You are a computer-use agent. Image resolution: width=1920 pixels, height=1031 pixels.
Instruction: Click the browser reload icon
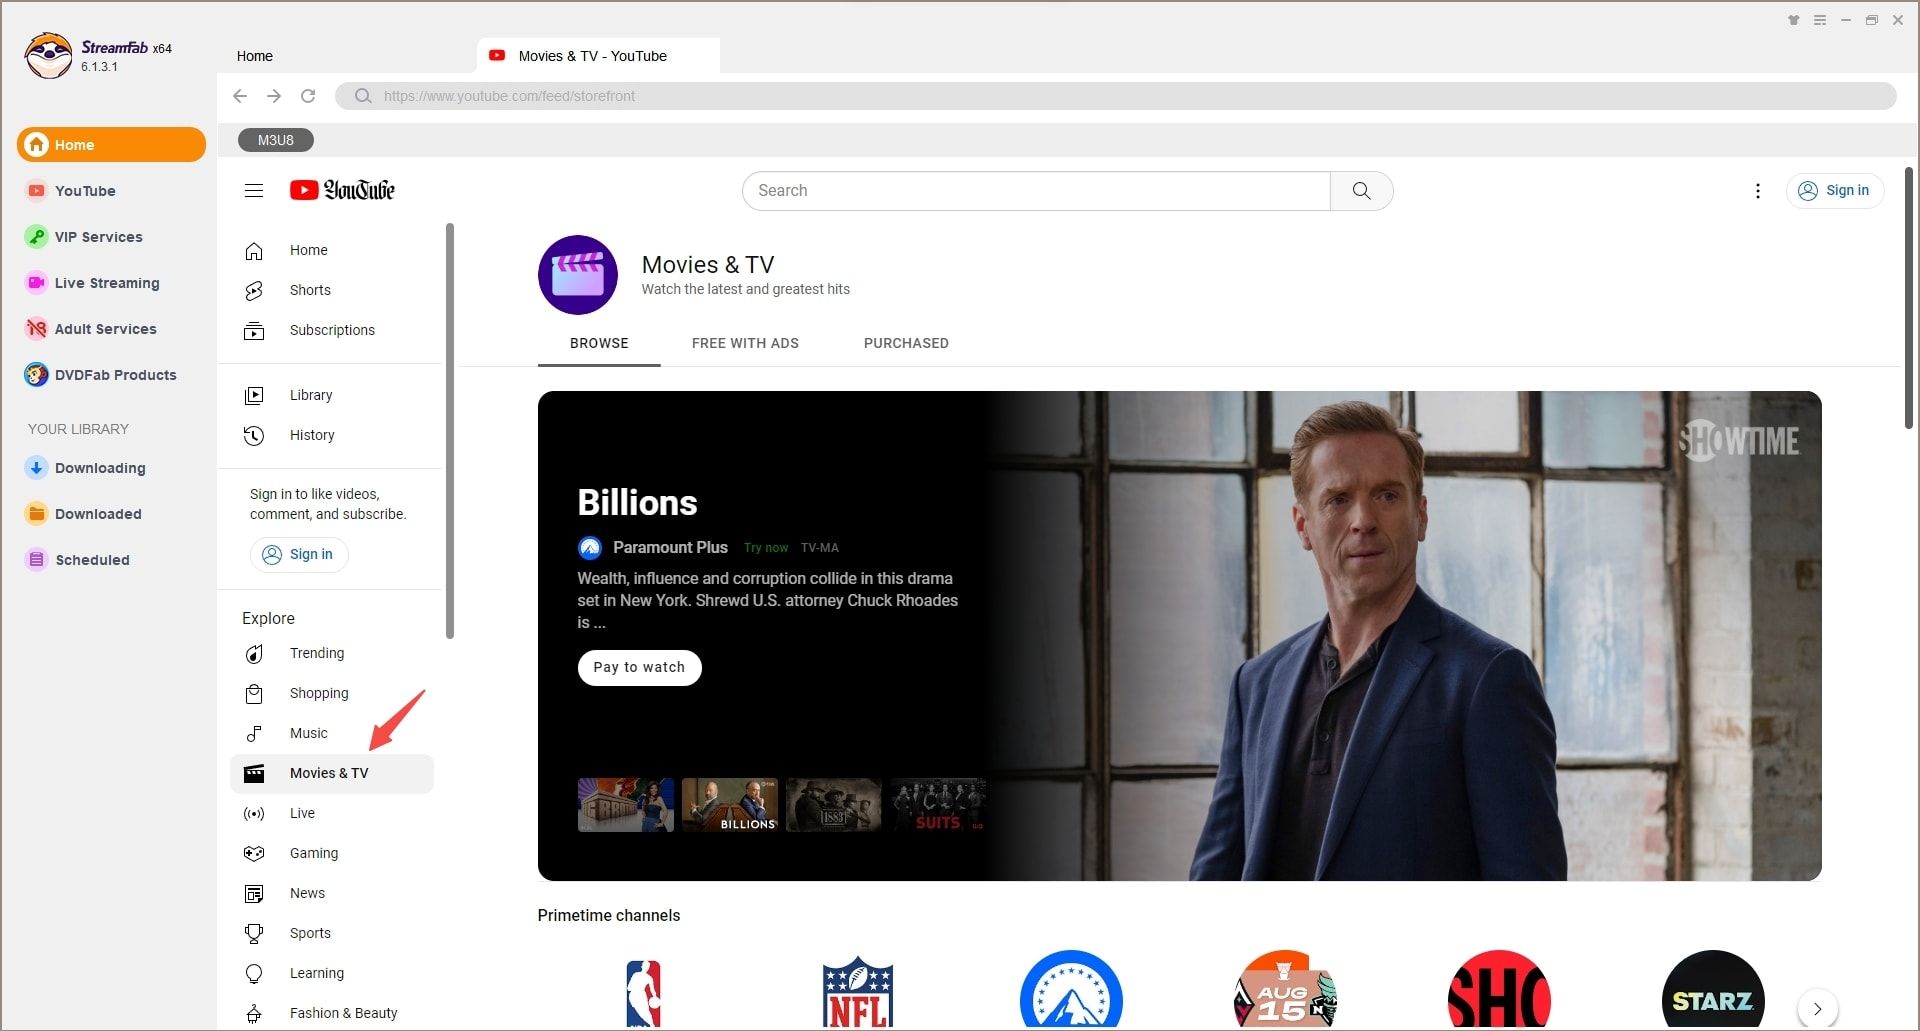click(x=308, y=96)
